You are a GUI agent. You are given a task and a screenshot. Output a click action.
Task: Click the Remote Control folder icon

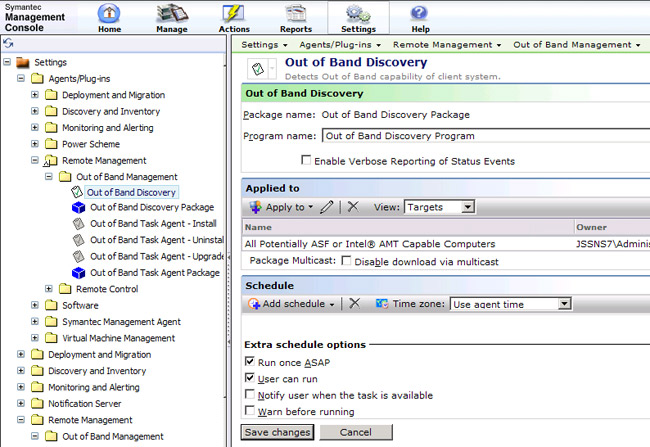[65, 289]
